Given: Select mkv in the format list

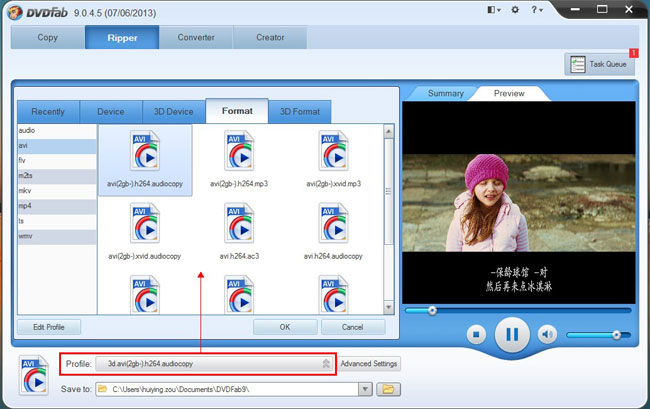Looking at the screenshot, I should point(57,191).
